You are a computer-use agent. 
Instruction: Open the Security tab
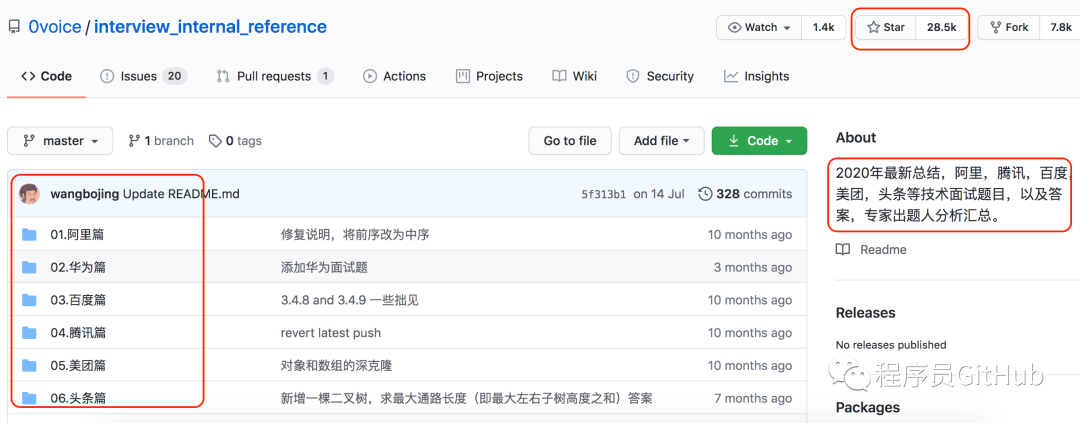click(x=660, y=76)
